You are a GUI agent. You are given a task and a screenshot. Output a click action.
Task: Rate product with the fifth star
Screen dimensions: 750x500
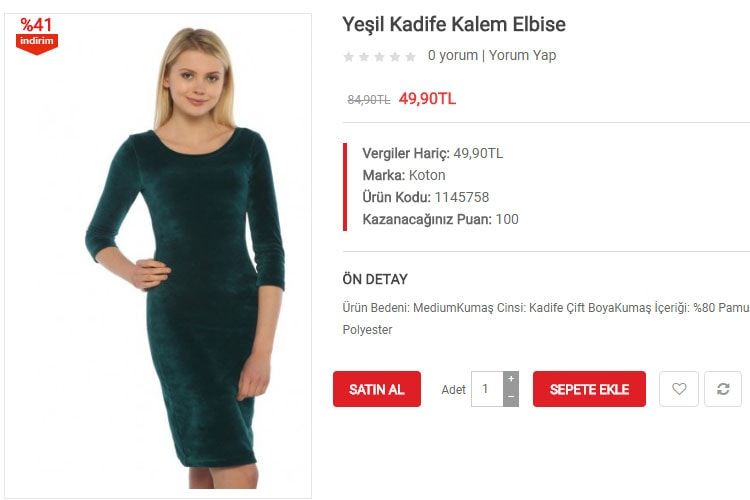click(x=410, y=57)
